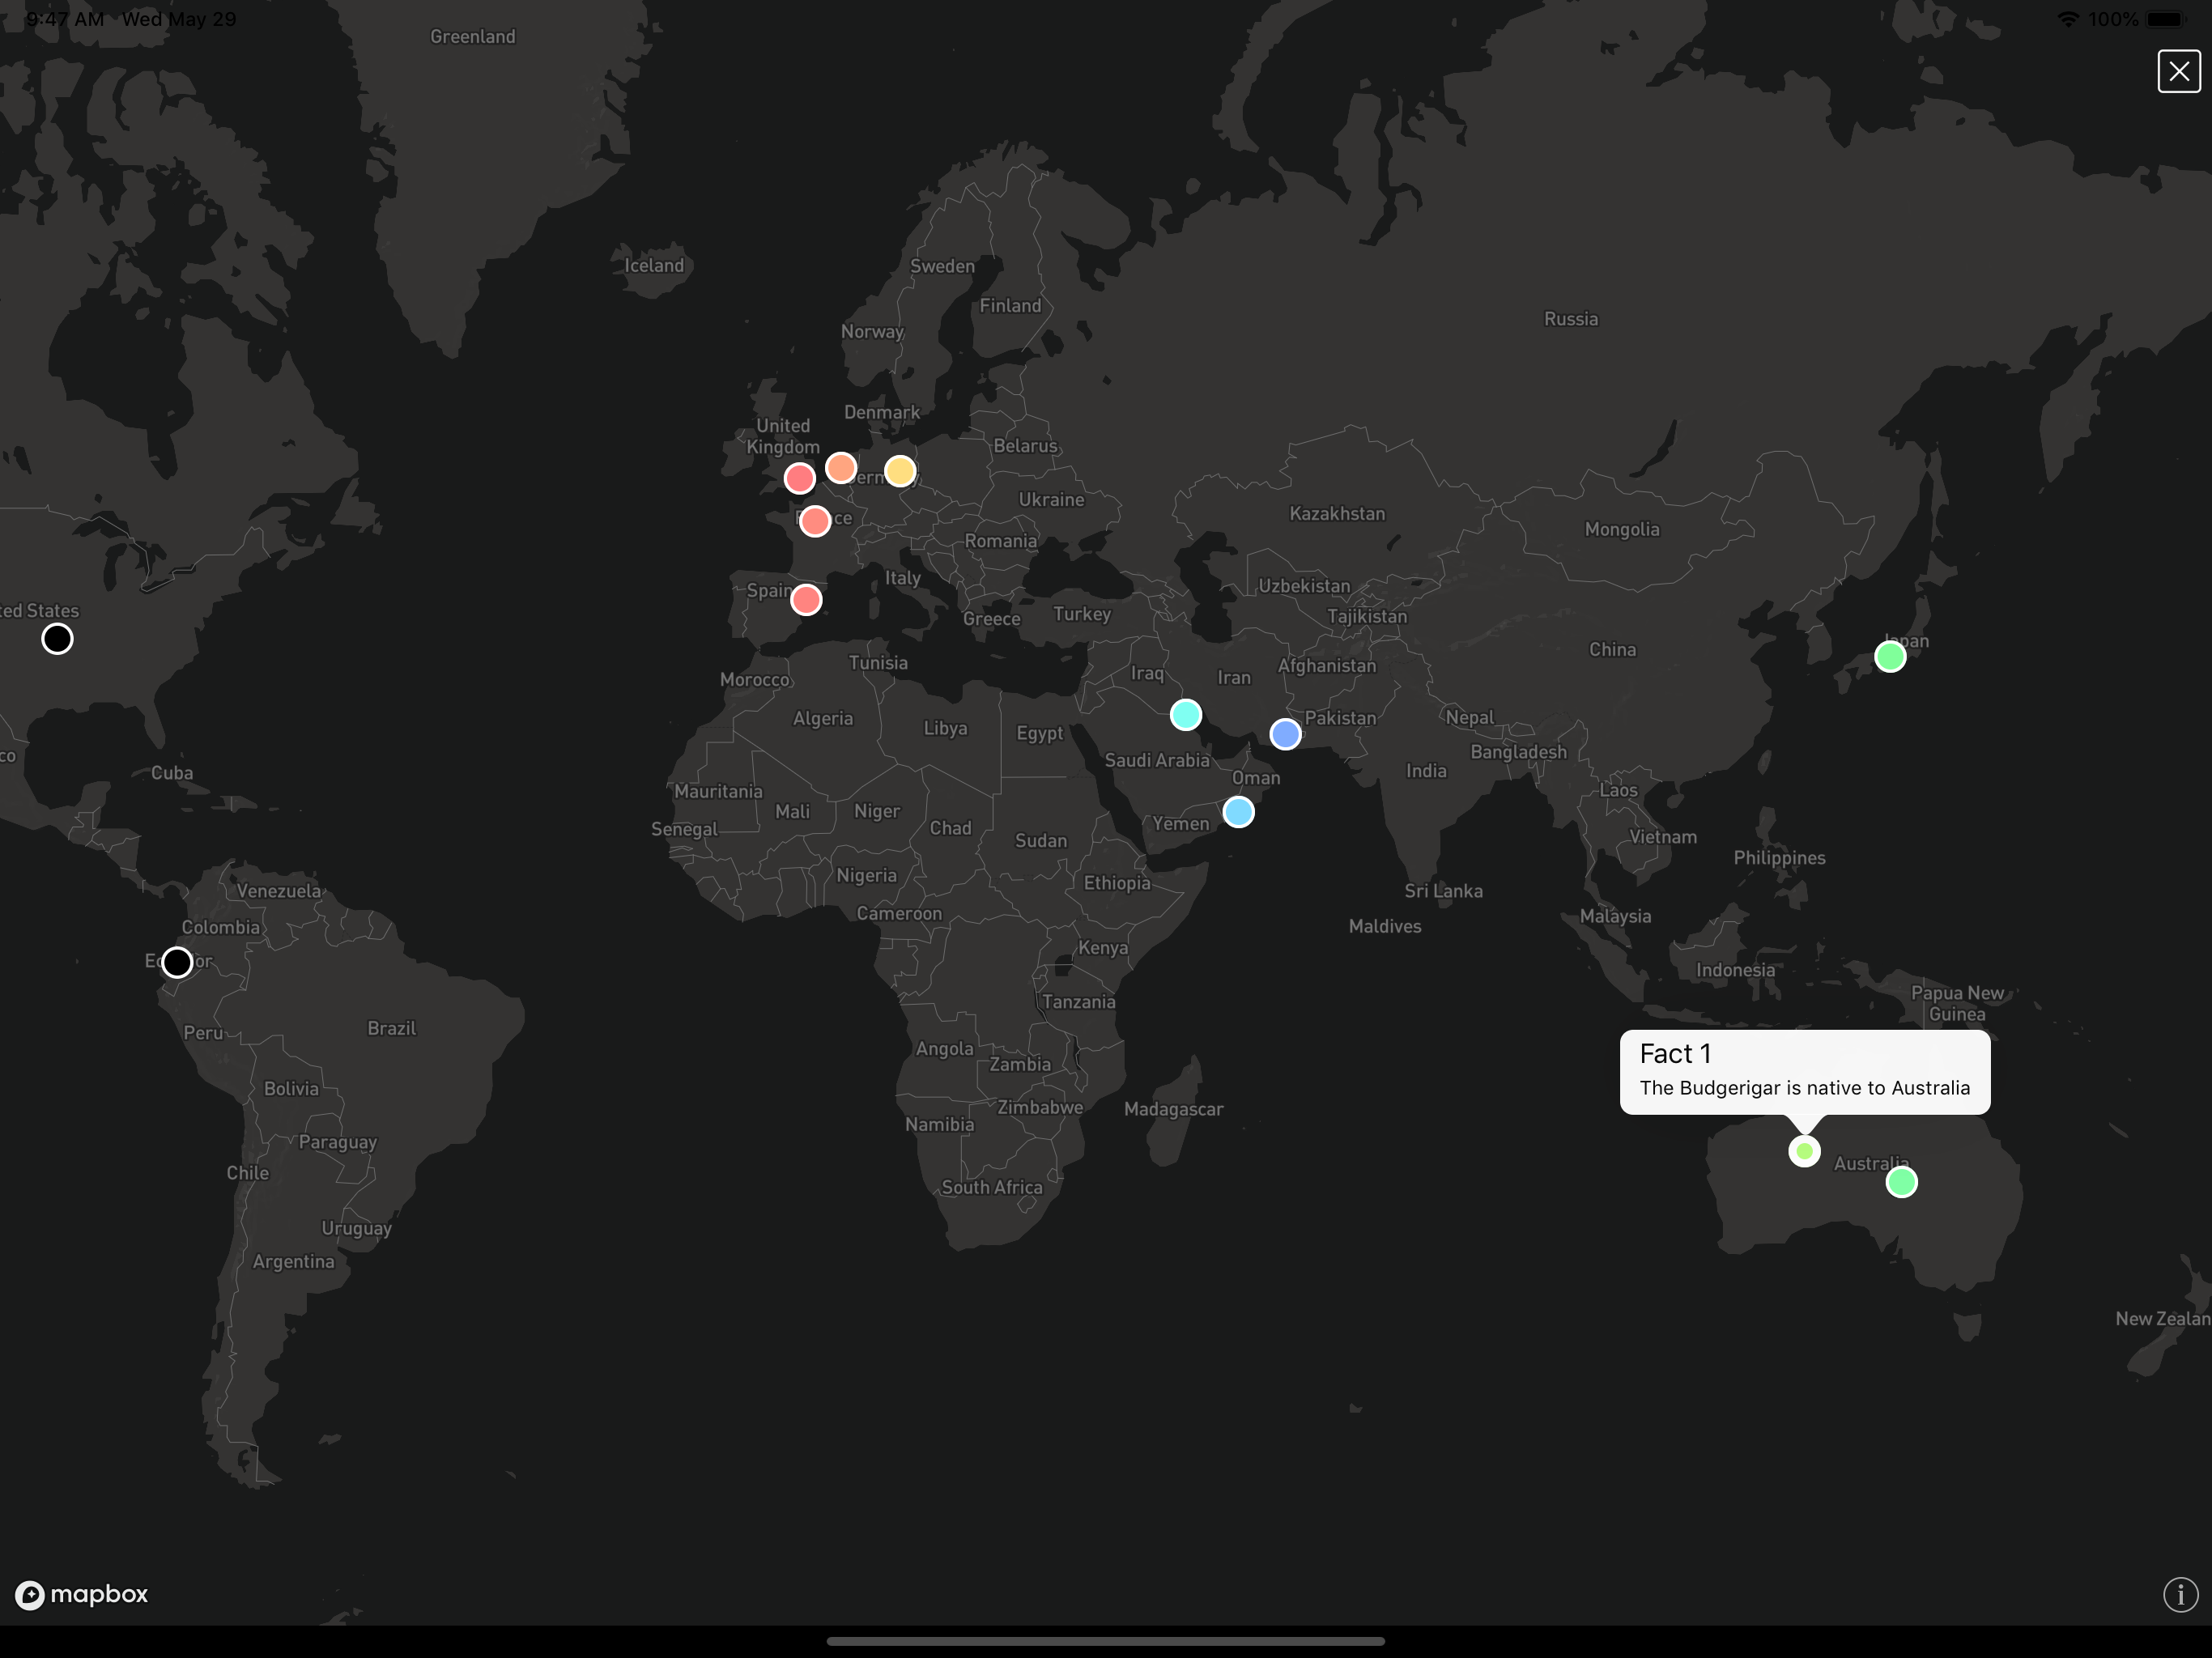This screenshot has height=1658, width=2212.
Task: Tap the Argentina map label
Action: [293, 1262]
